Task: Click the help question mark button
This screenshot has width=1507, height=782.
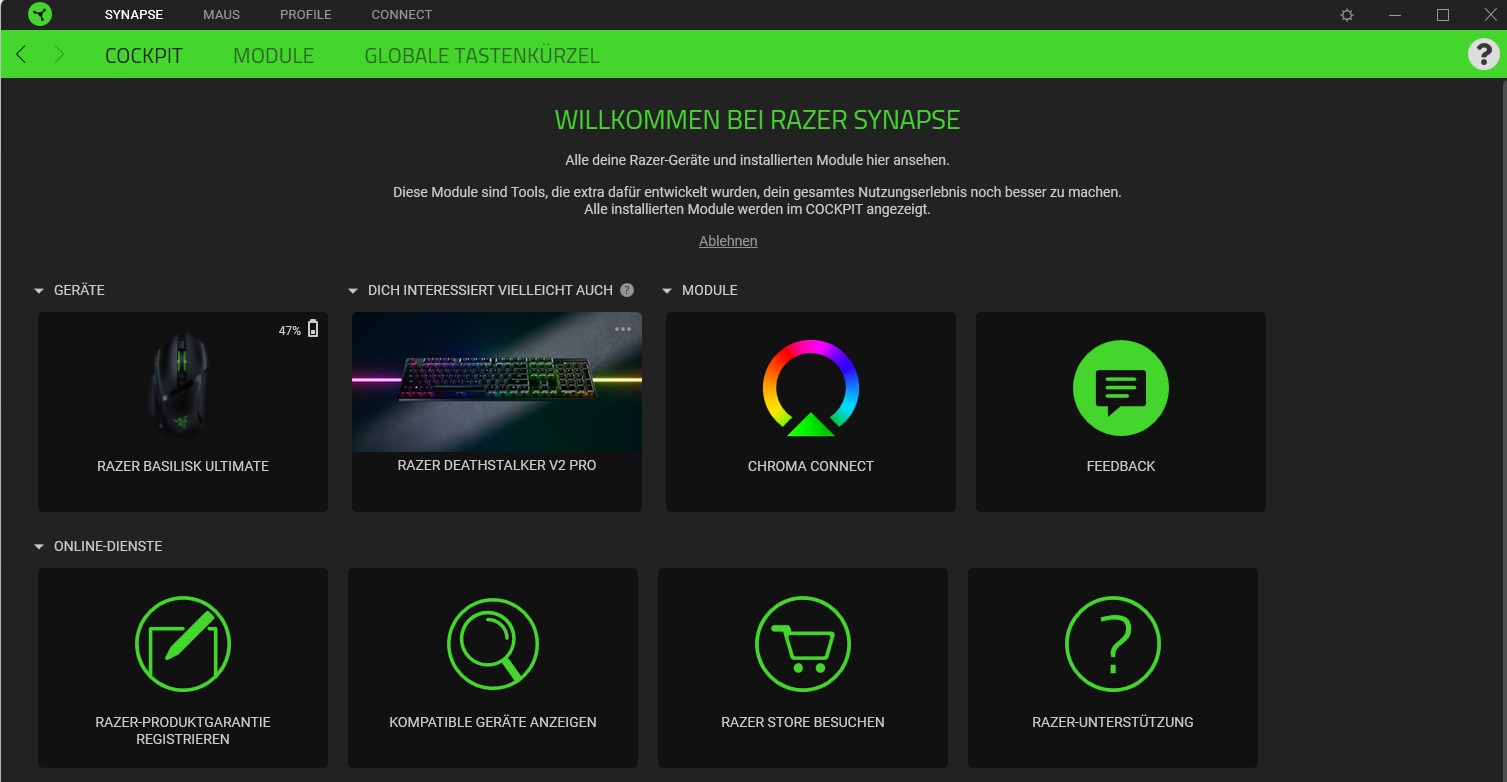Action: (x=1482, y=54)
